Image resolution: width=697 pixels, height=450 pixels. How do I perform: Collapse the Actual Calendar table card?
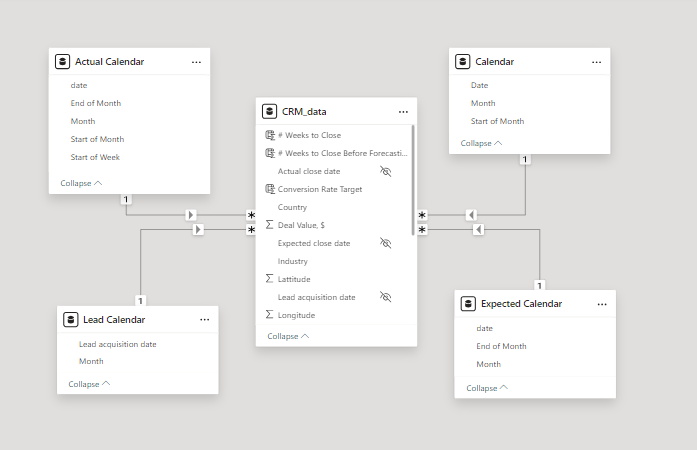point(81,183)
